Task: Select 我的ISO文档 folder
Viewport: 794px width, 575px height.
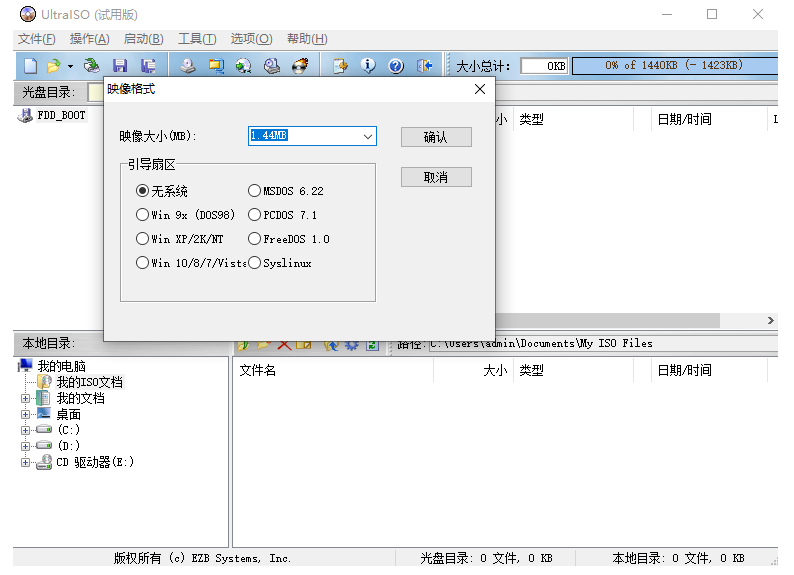Action: 89,382
